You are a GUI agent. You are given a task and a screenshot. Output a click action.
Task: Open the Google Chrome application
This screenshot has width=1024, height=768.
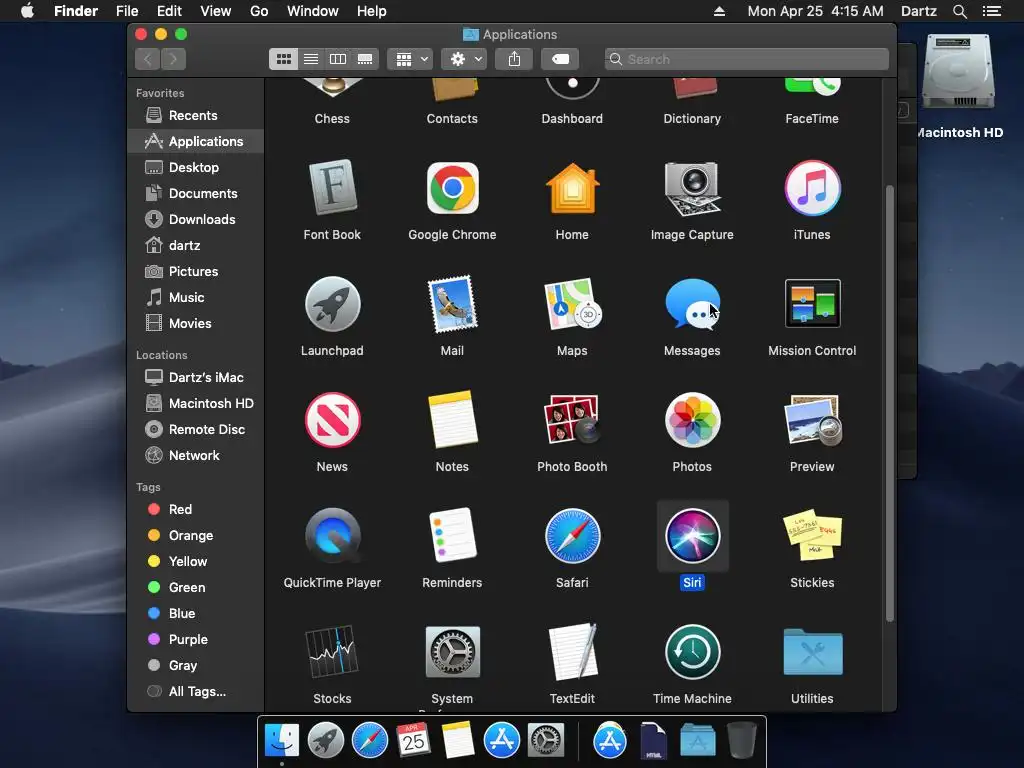452,189
